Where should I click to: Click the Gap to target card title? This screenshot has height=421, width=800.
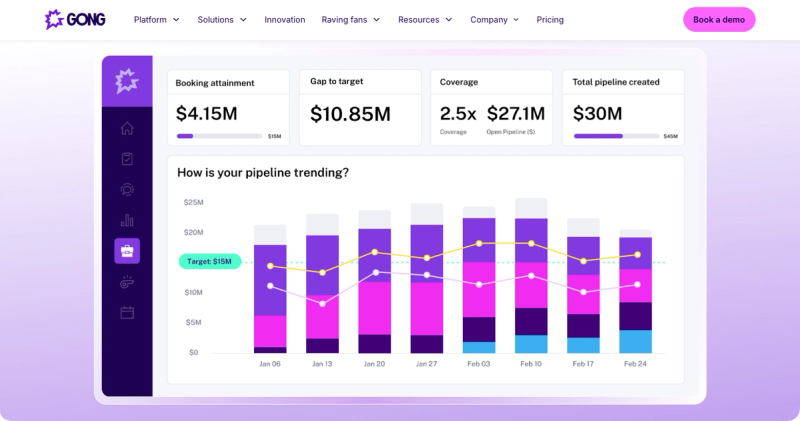coord(337,81)
